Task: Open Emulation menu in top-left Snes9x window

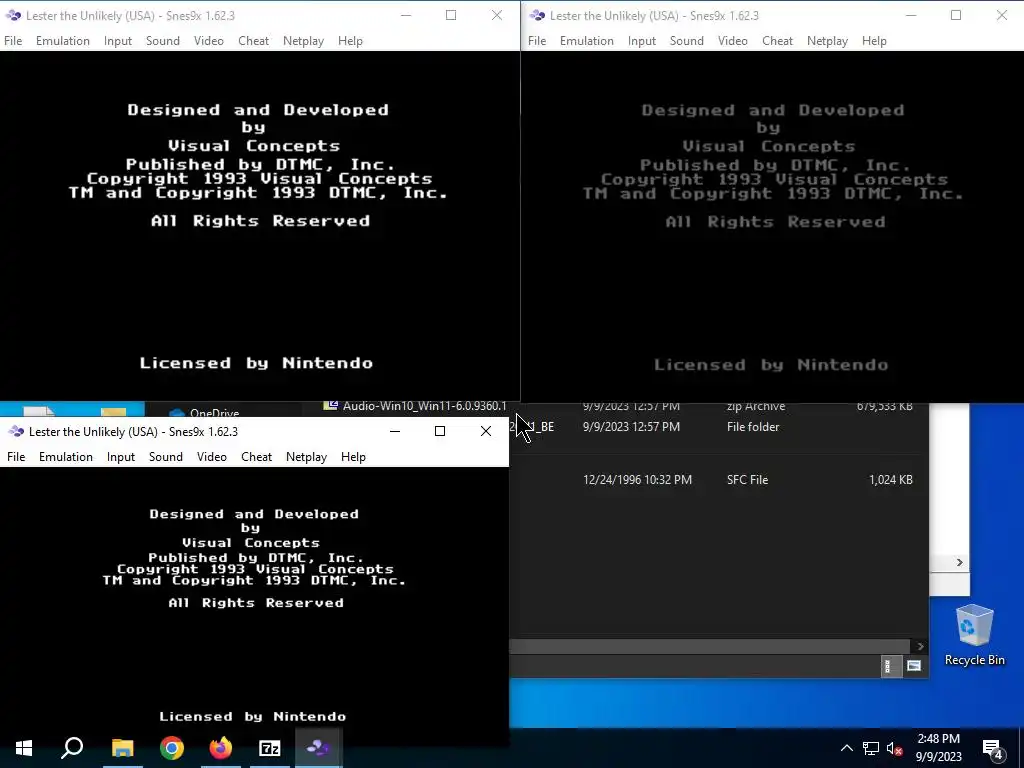Action: [x=63, y=40]
